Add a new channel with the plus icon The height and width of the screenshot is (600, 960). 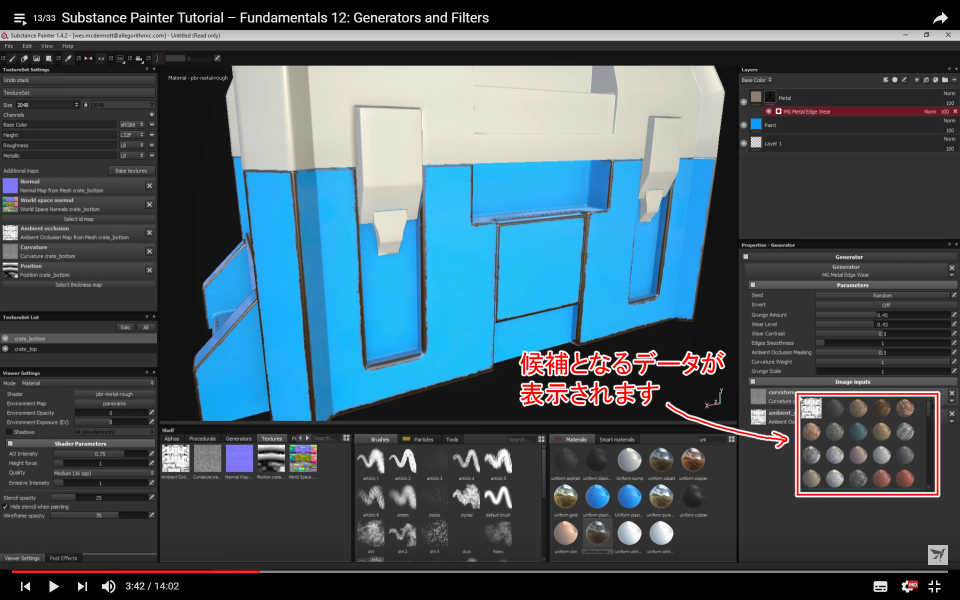pos(151,114)
